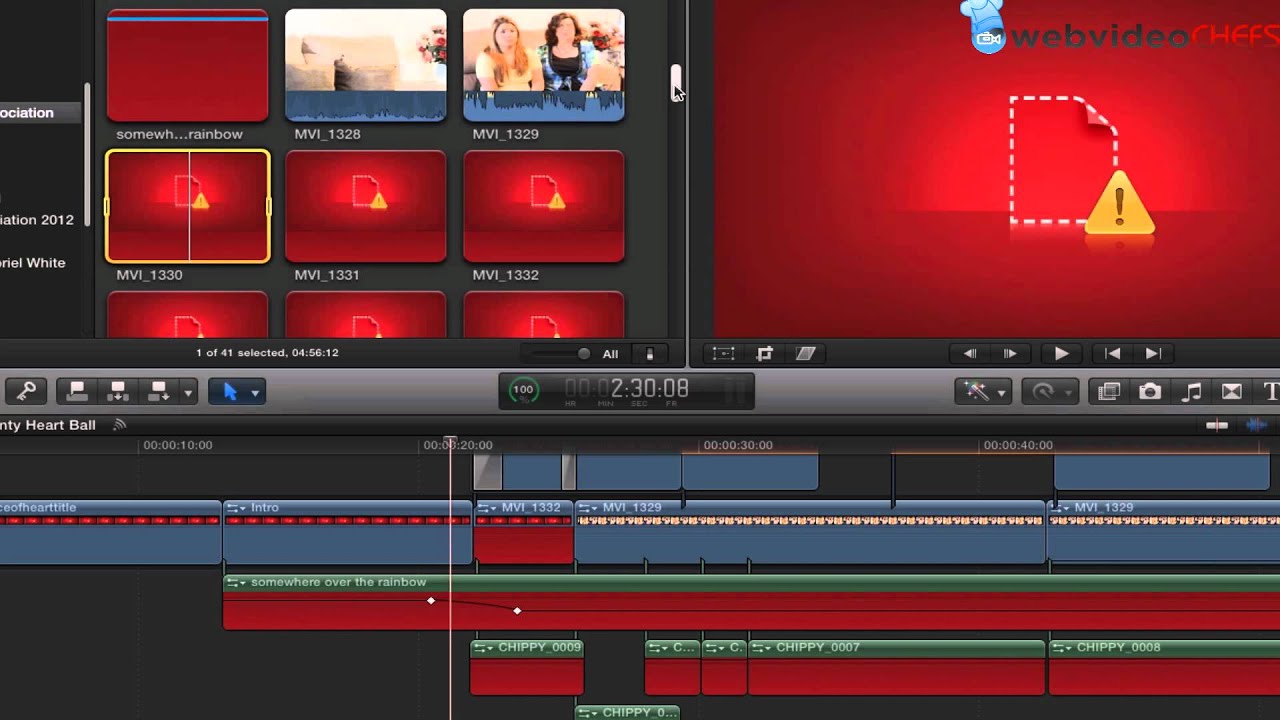Click the 'nty Heart Ball' project name
This screenshot has width=1280, height=720.
pos(48,425)
